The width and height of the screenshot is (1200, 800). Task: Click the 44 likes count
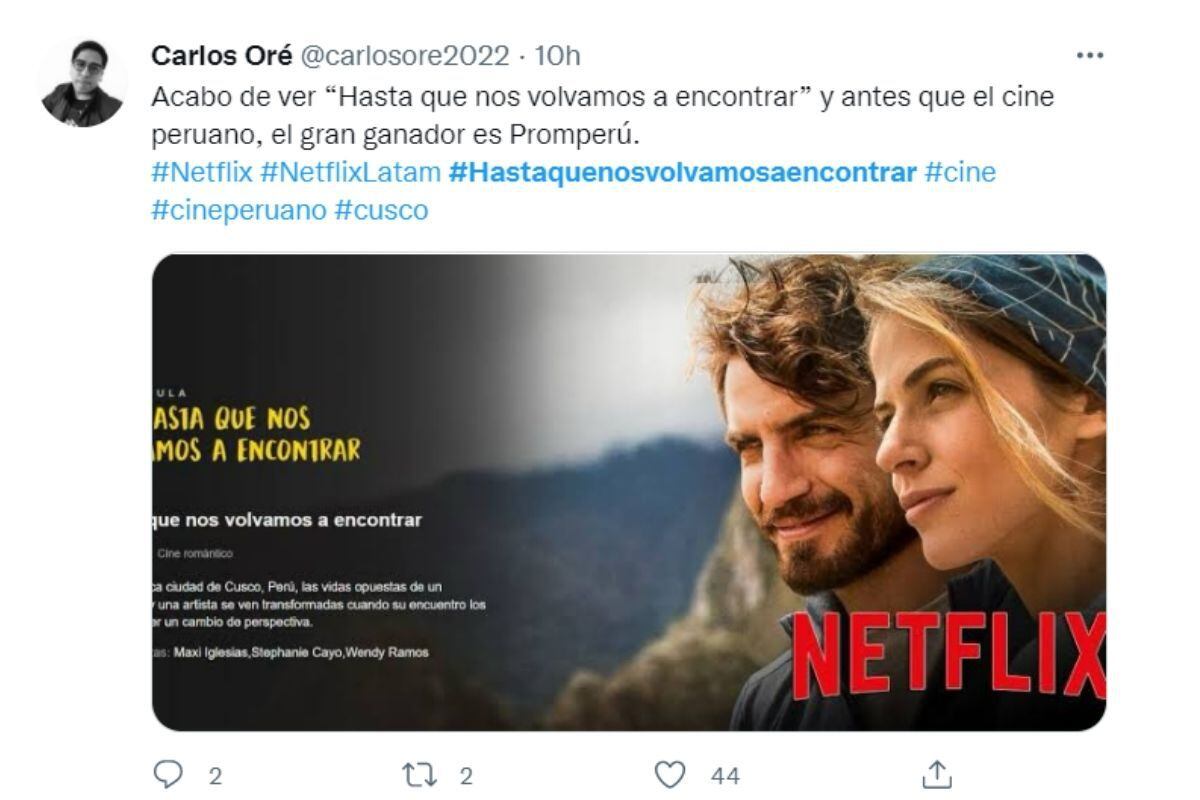726,776
